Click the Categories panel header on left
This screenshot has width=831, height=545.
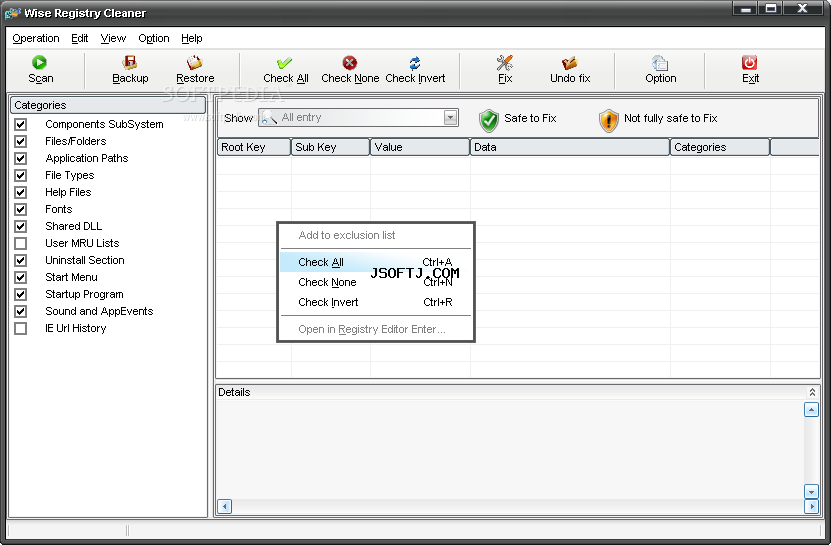pos(108,105)
